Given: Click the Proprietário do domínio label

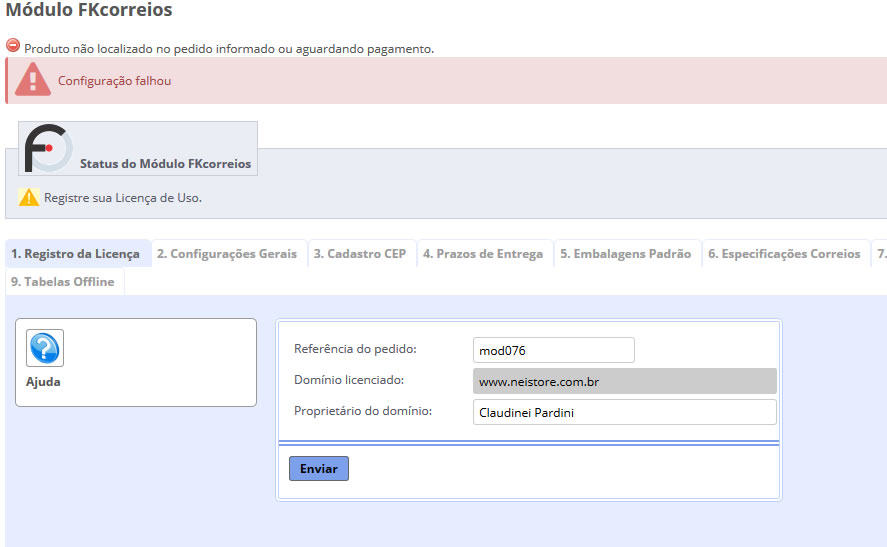Looking at the screenshot, I should click(x=363, y=411).
